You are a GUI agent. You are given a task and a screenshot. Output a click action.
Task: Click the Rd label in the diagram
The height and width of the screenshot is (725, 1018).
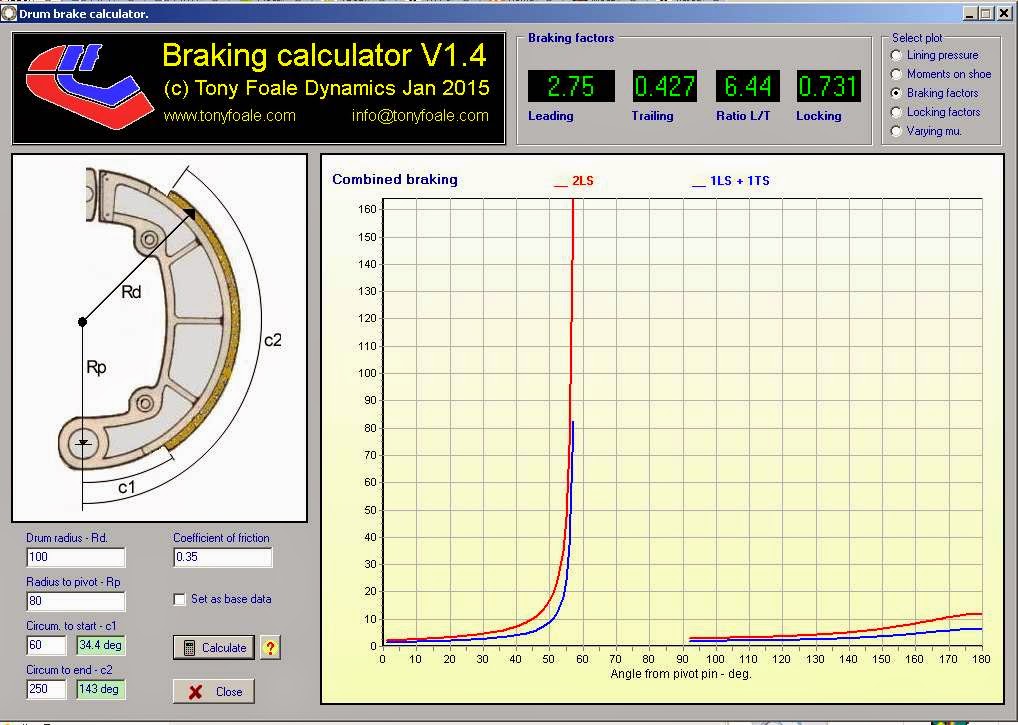[x=131, y=292]
